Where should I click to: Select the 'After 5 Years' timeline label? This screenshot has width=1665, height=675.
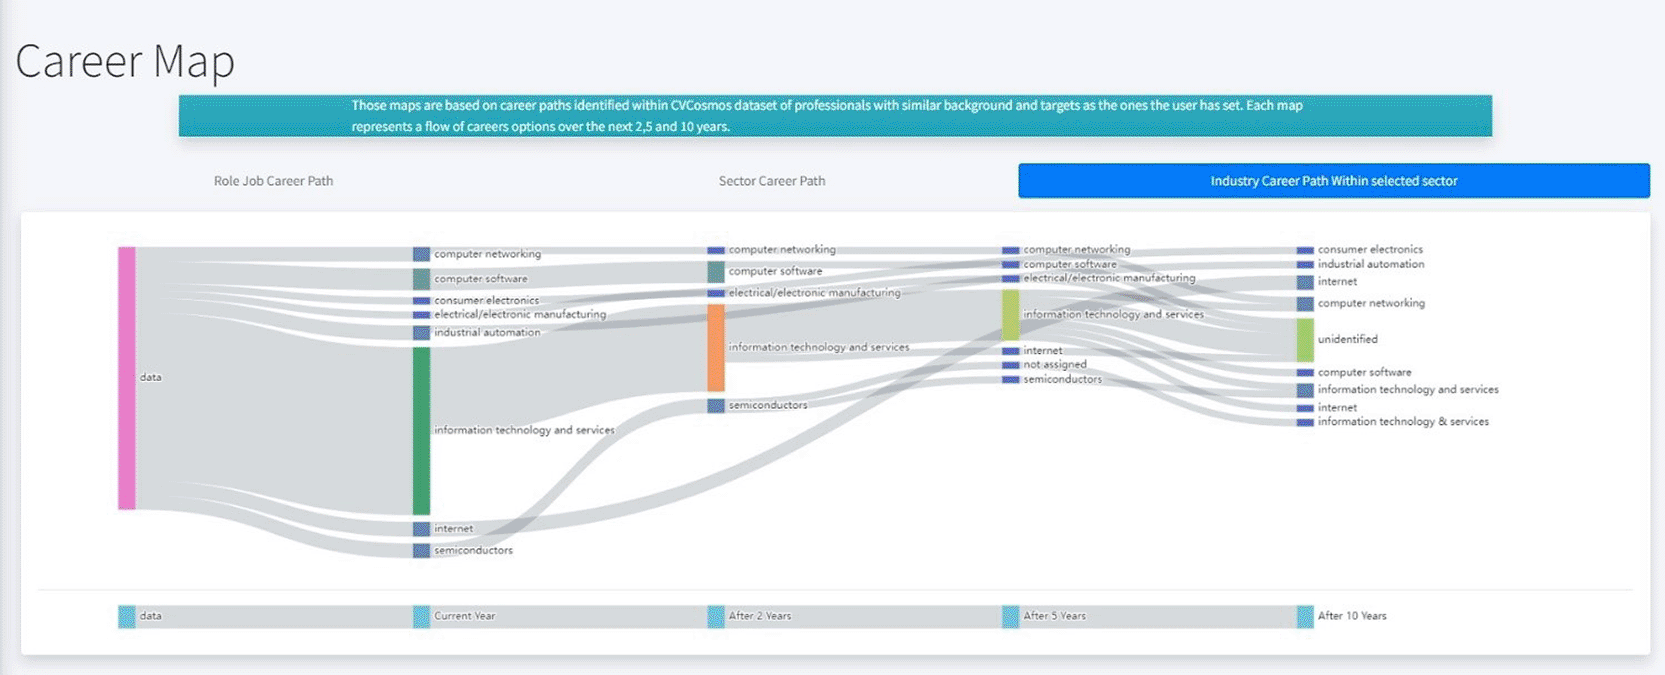1055,616
